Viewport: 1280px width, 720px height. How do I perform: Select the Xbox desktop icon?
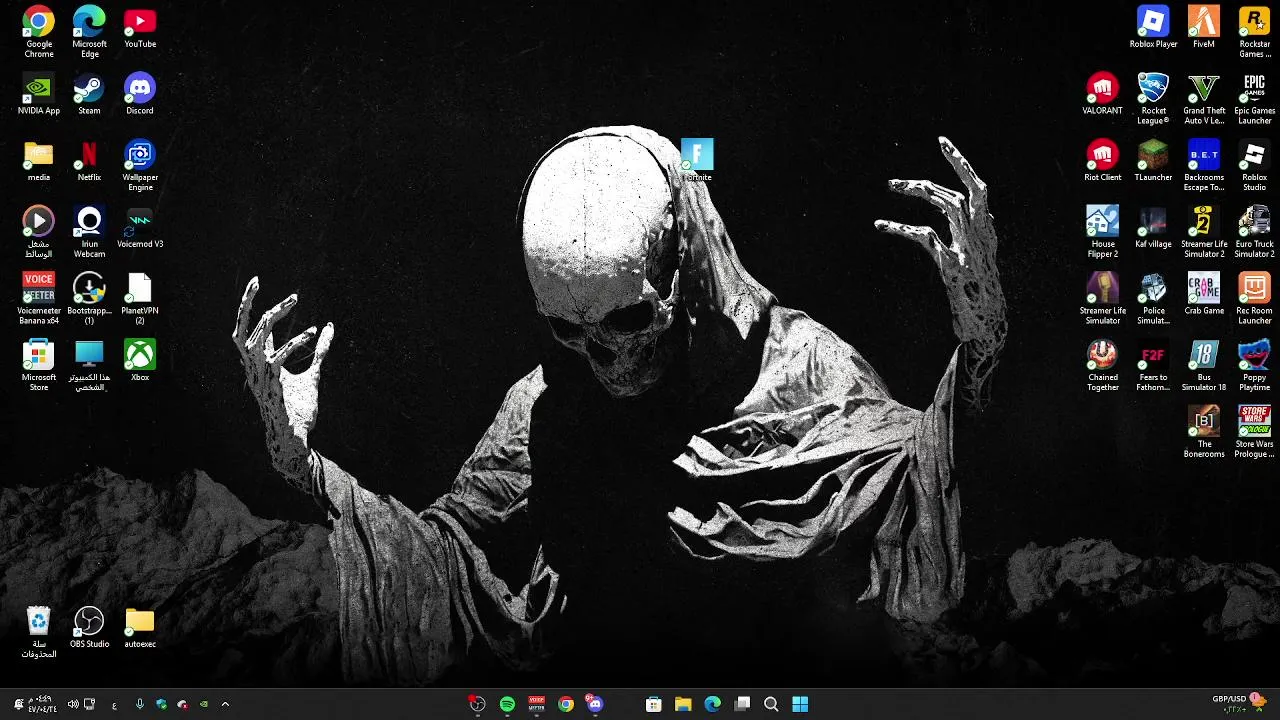click(140, 360)
